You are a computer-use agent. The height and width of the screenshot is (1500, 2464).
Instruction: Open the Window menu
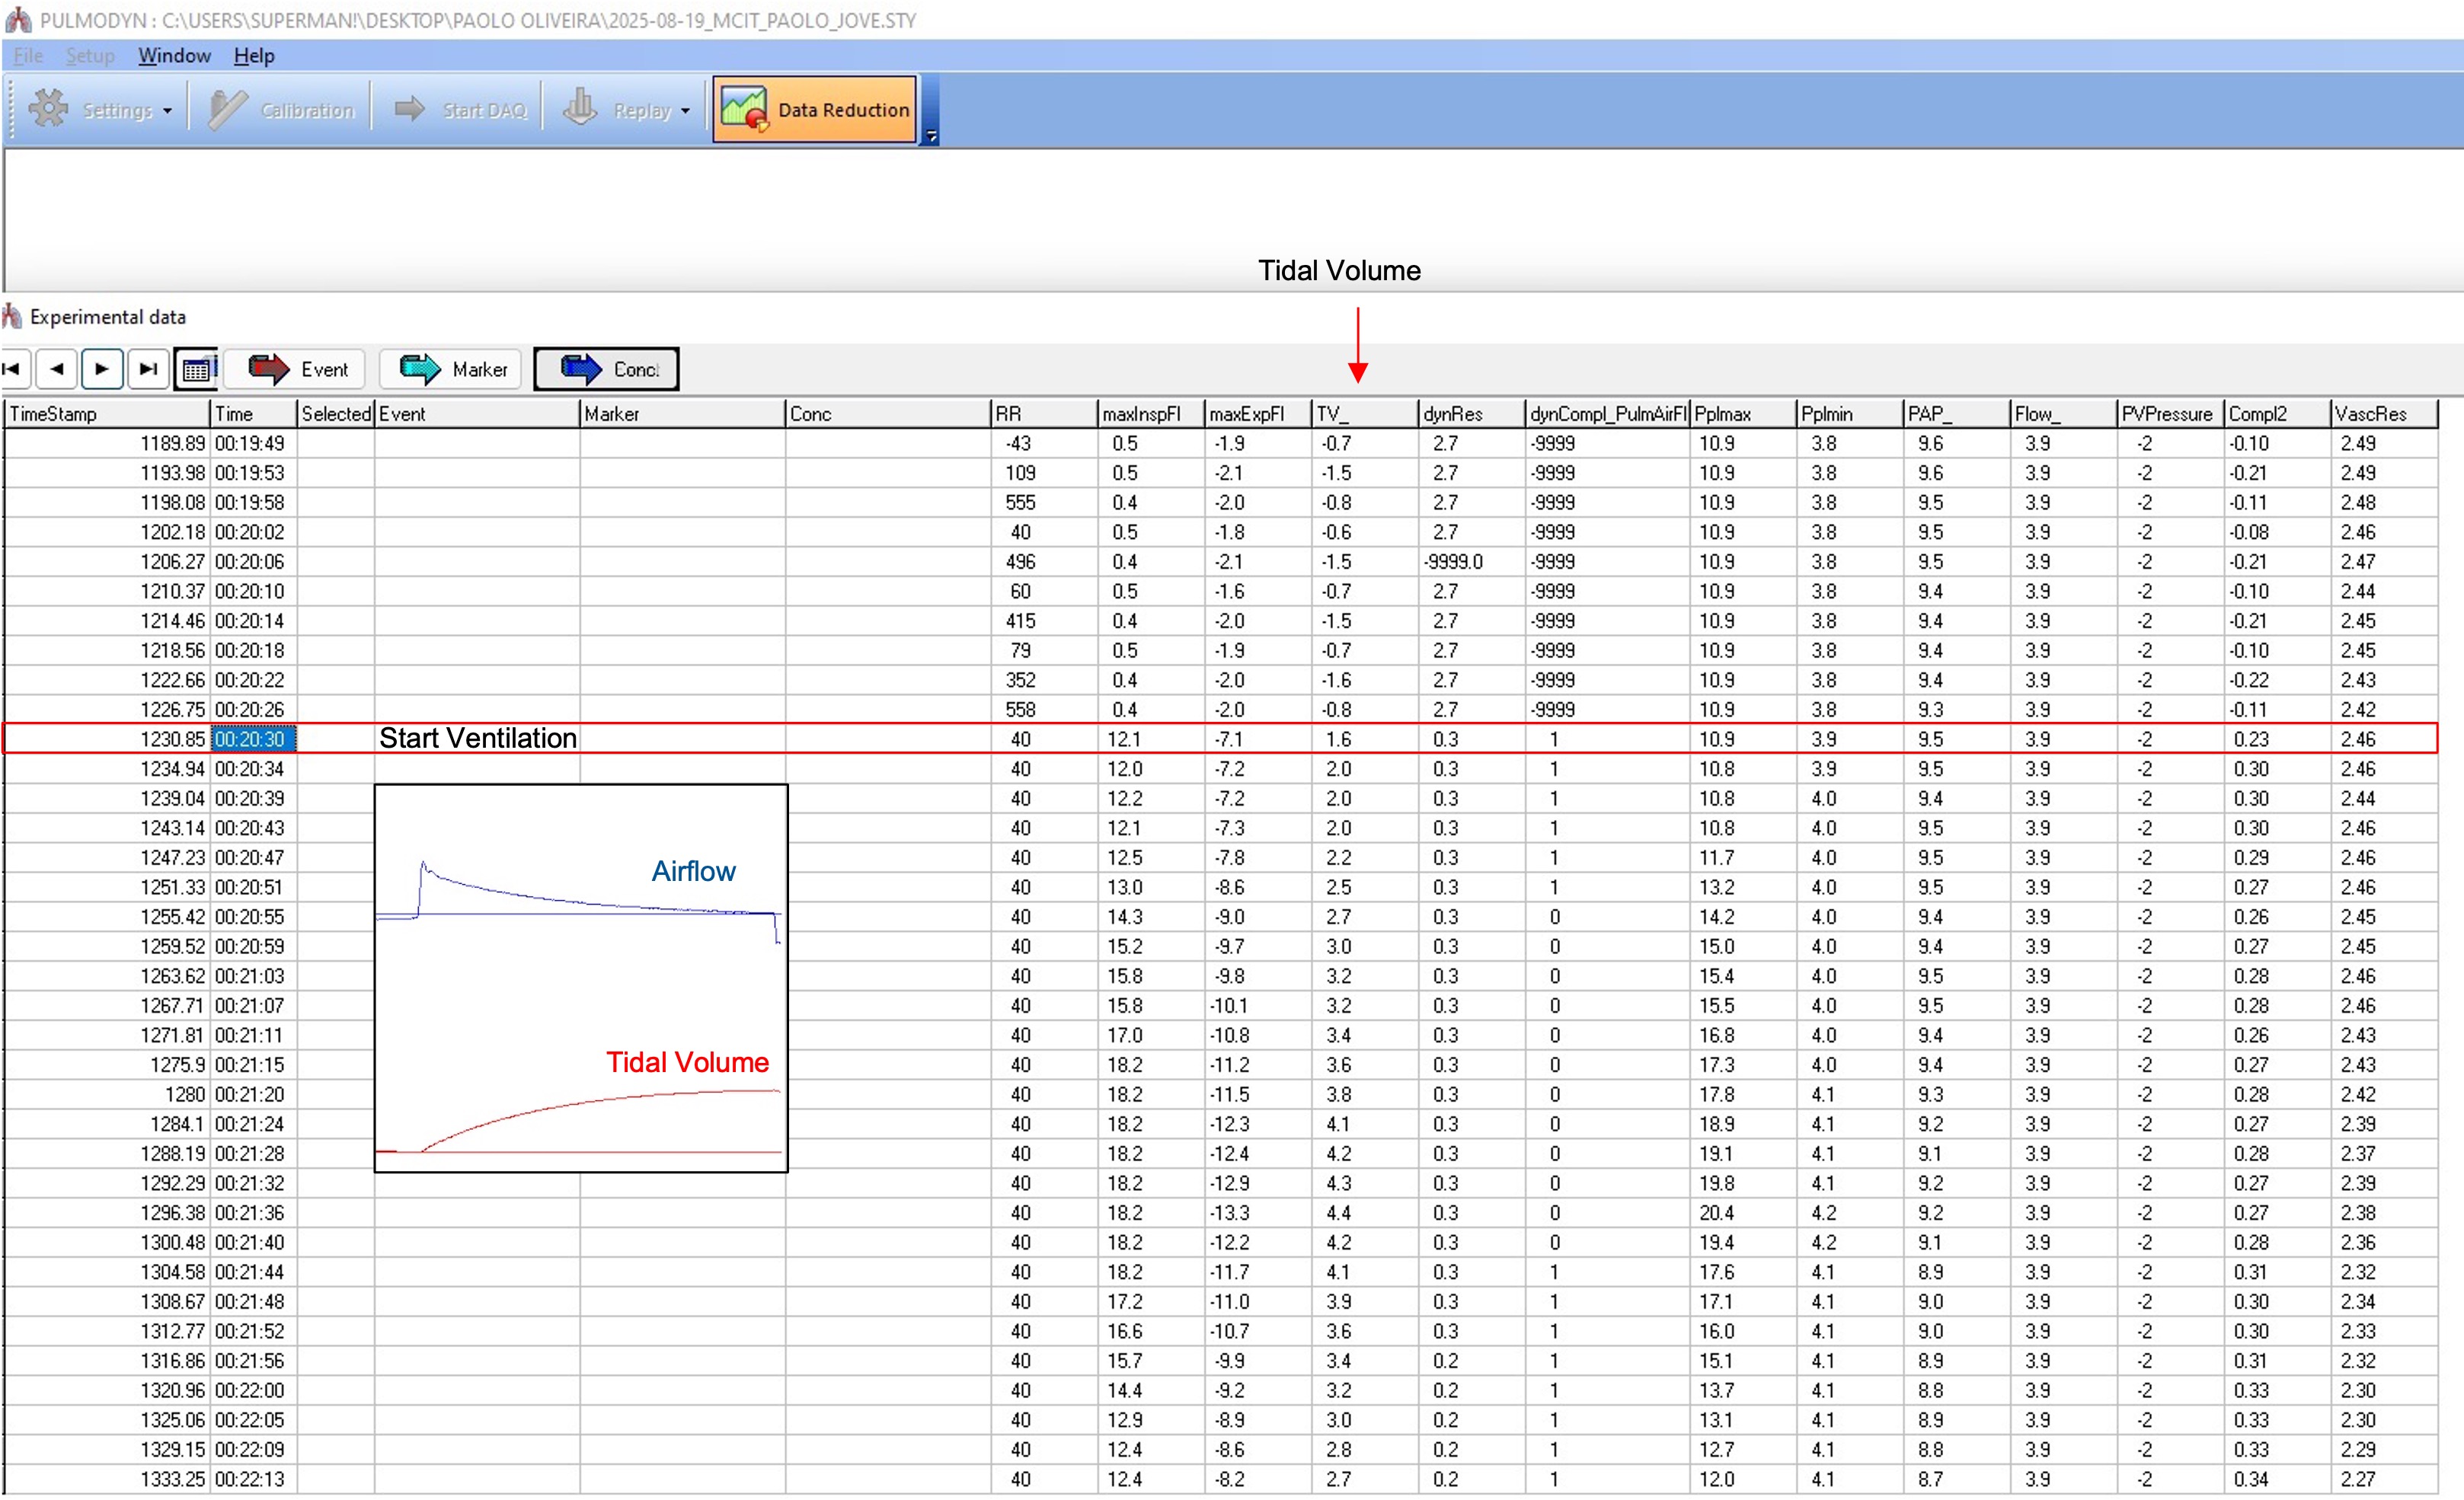pyautogui.click(x=174, y=56)
